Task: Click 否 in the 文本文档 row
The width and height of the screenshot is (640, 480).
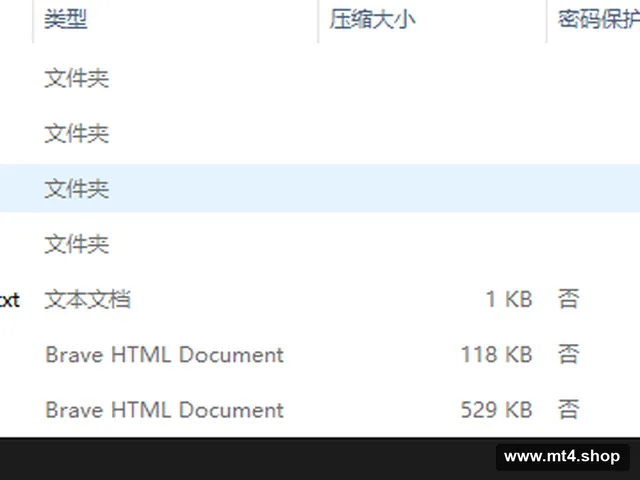Action: 569,299
